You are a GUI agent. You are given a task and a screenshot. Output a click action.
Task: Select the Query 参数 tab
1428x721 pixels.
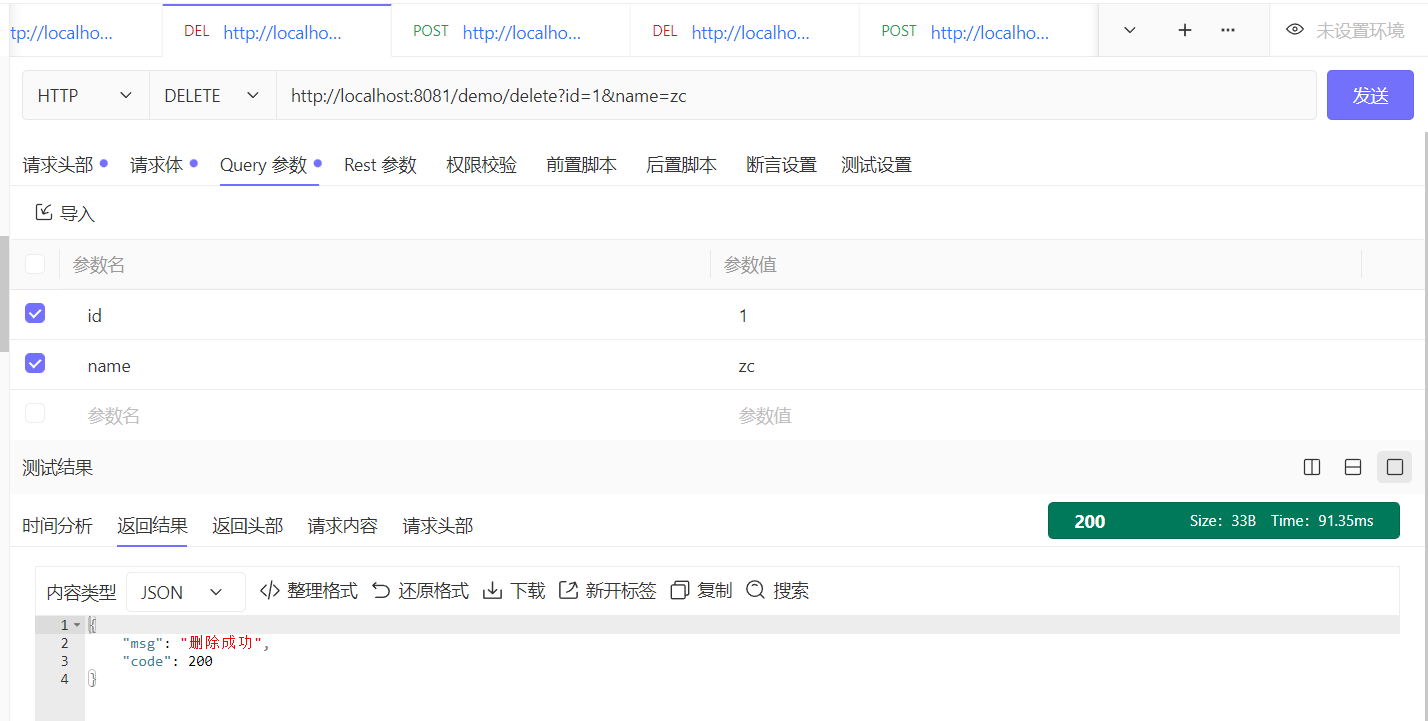[x=263, y=165]
